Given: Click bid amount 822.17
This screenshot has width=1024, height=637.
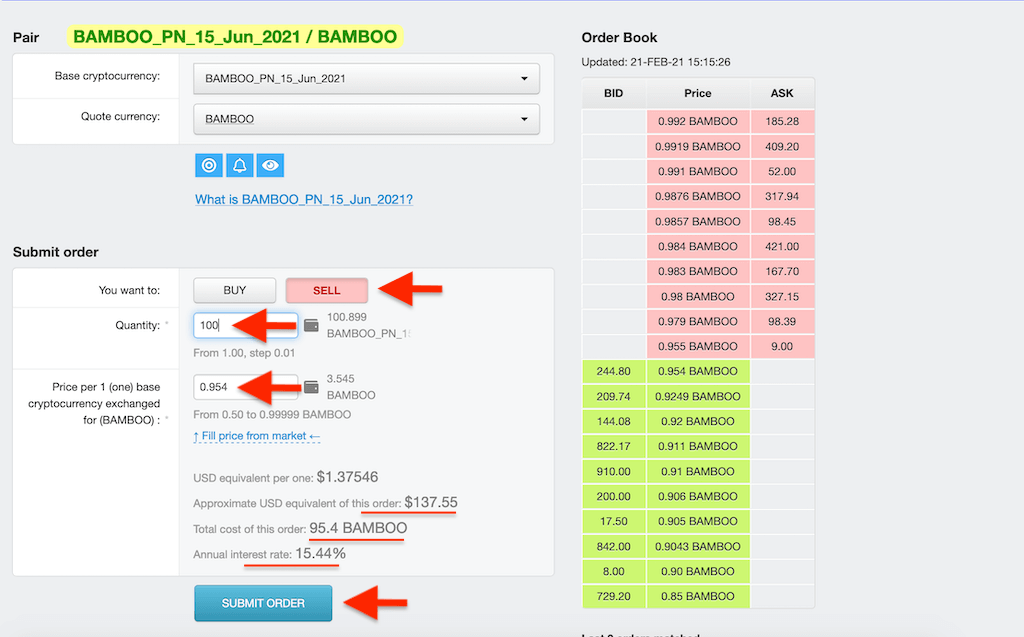Looking at the screenshot, I should click(613, 446).
